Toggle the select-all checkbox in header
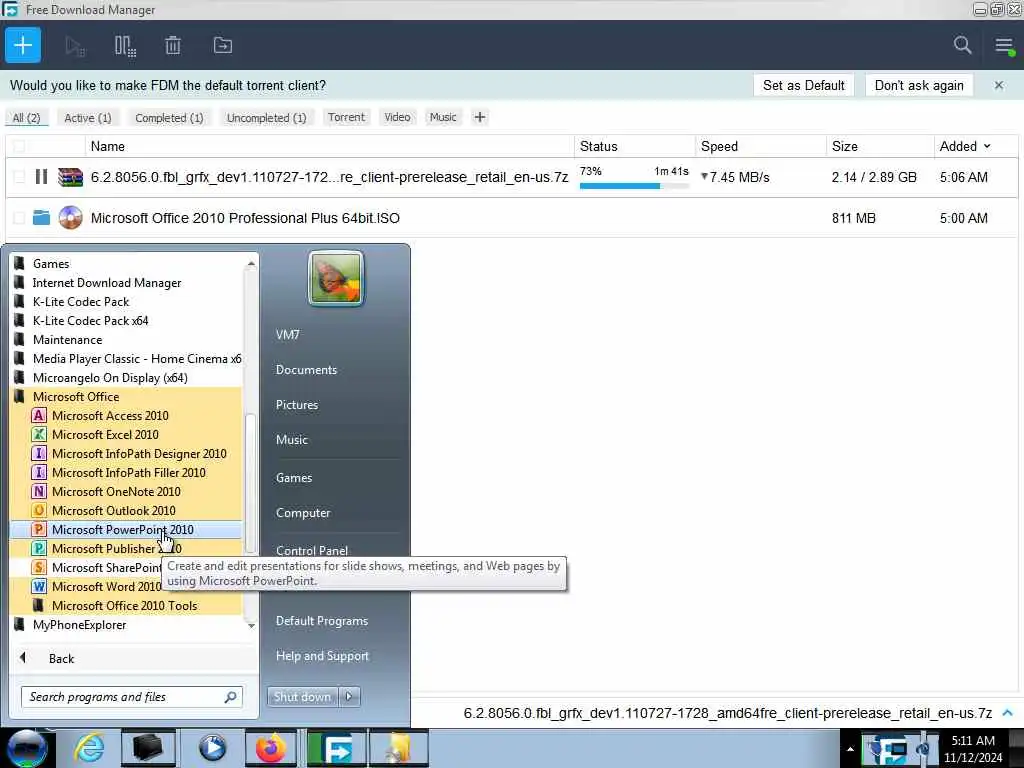This screenshot has width=1024, height=768. (x=19, y=146)
